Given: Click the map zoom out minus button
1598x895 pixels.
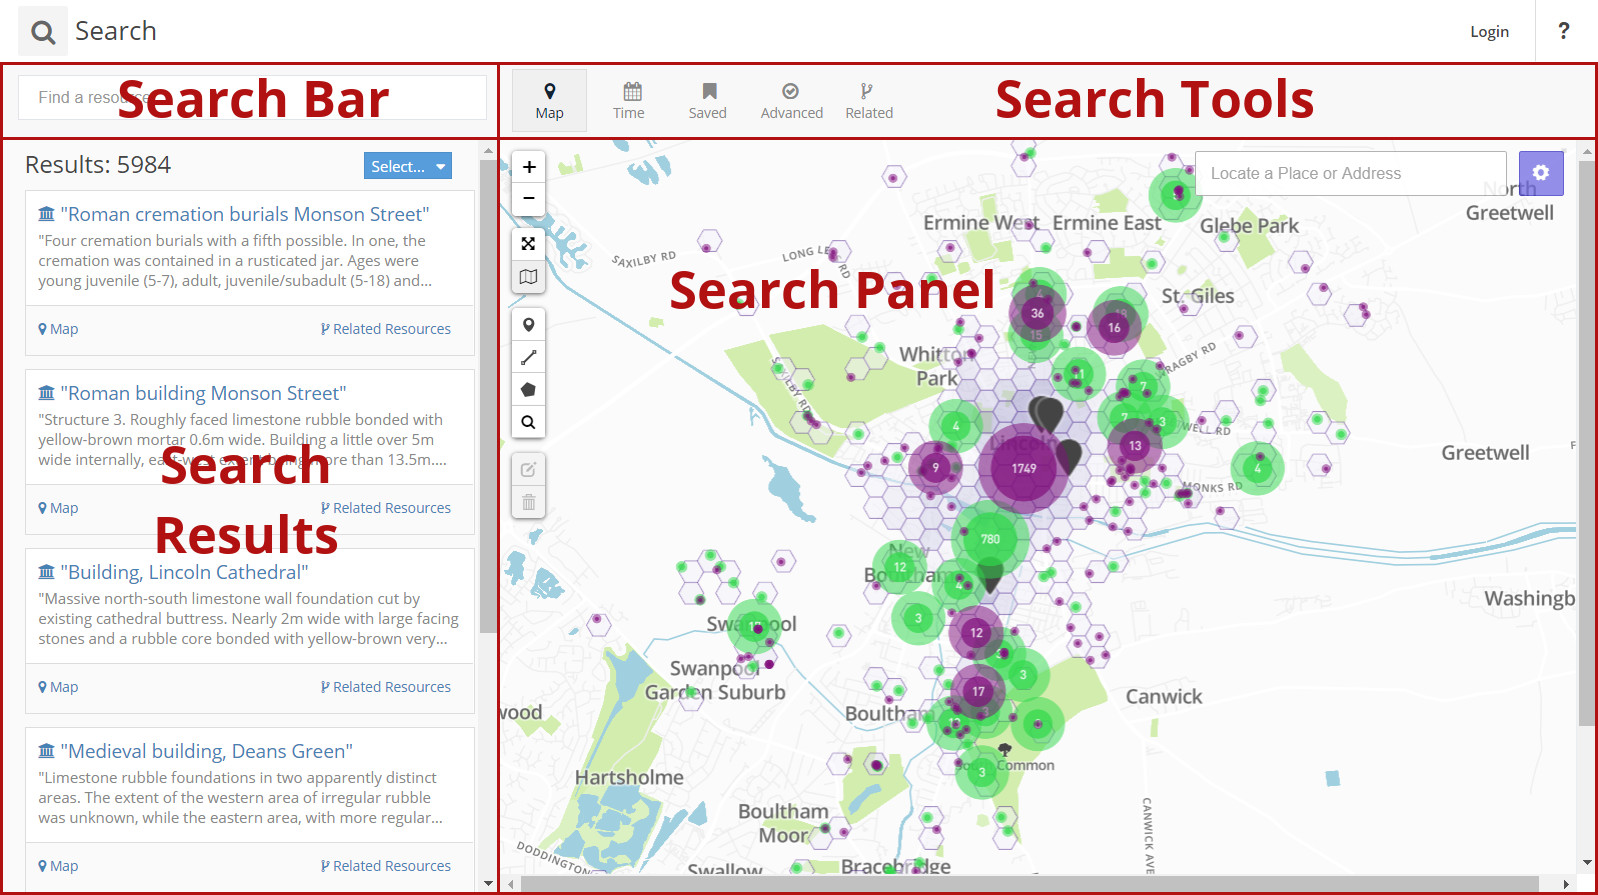Looking at the screenshot, I should click(x=529, y=198).
